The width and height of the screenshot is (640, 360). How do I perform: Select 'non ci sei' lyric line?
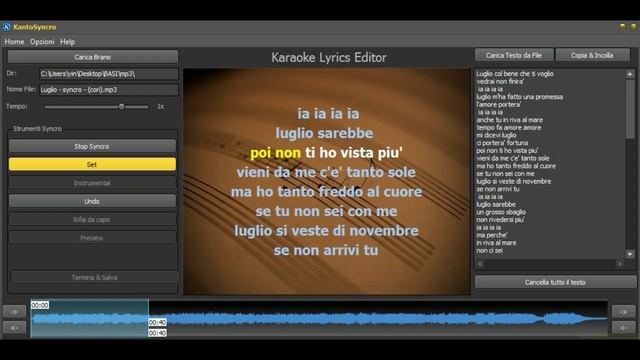489,251
